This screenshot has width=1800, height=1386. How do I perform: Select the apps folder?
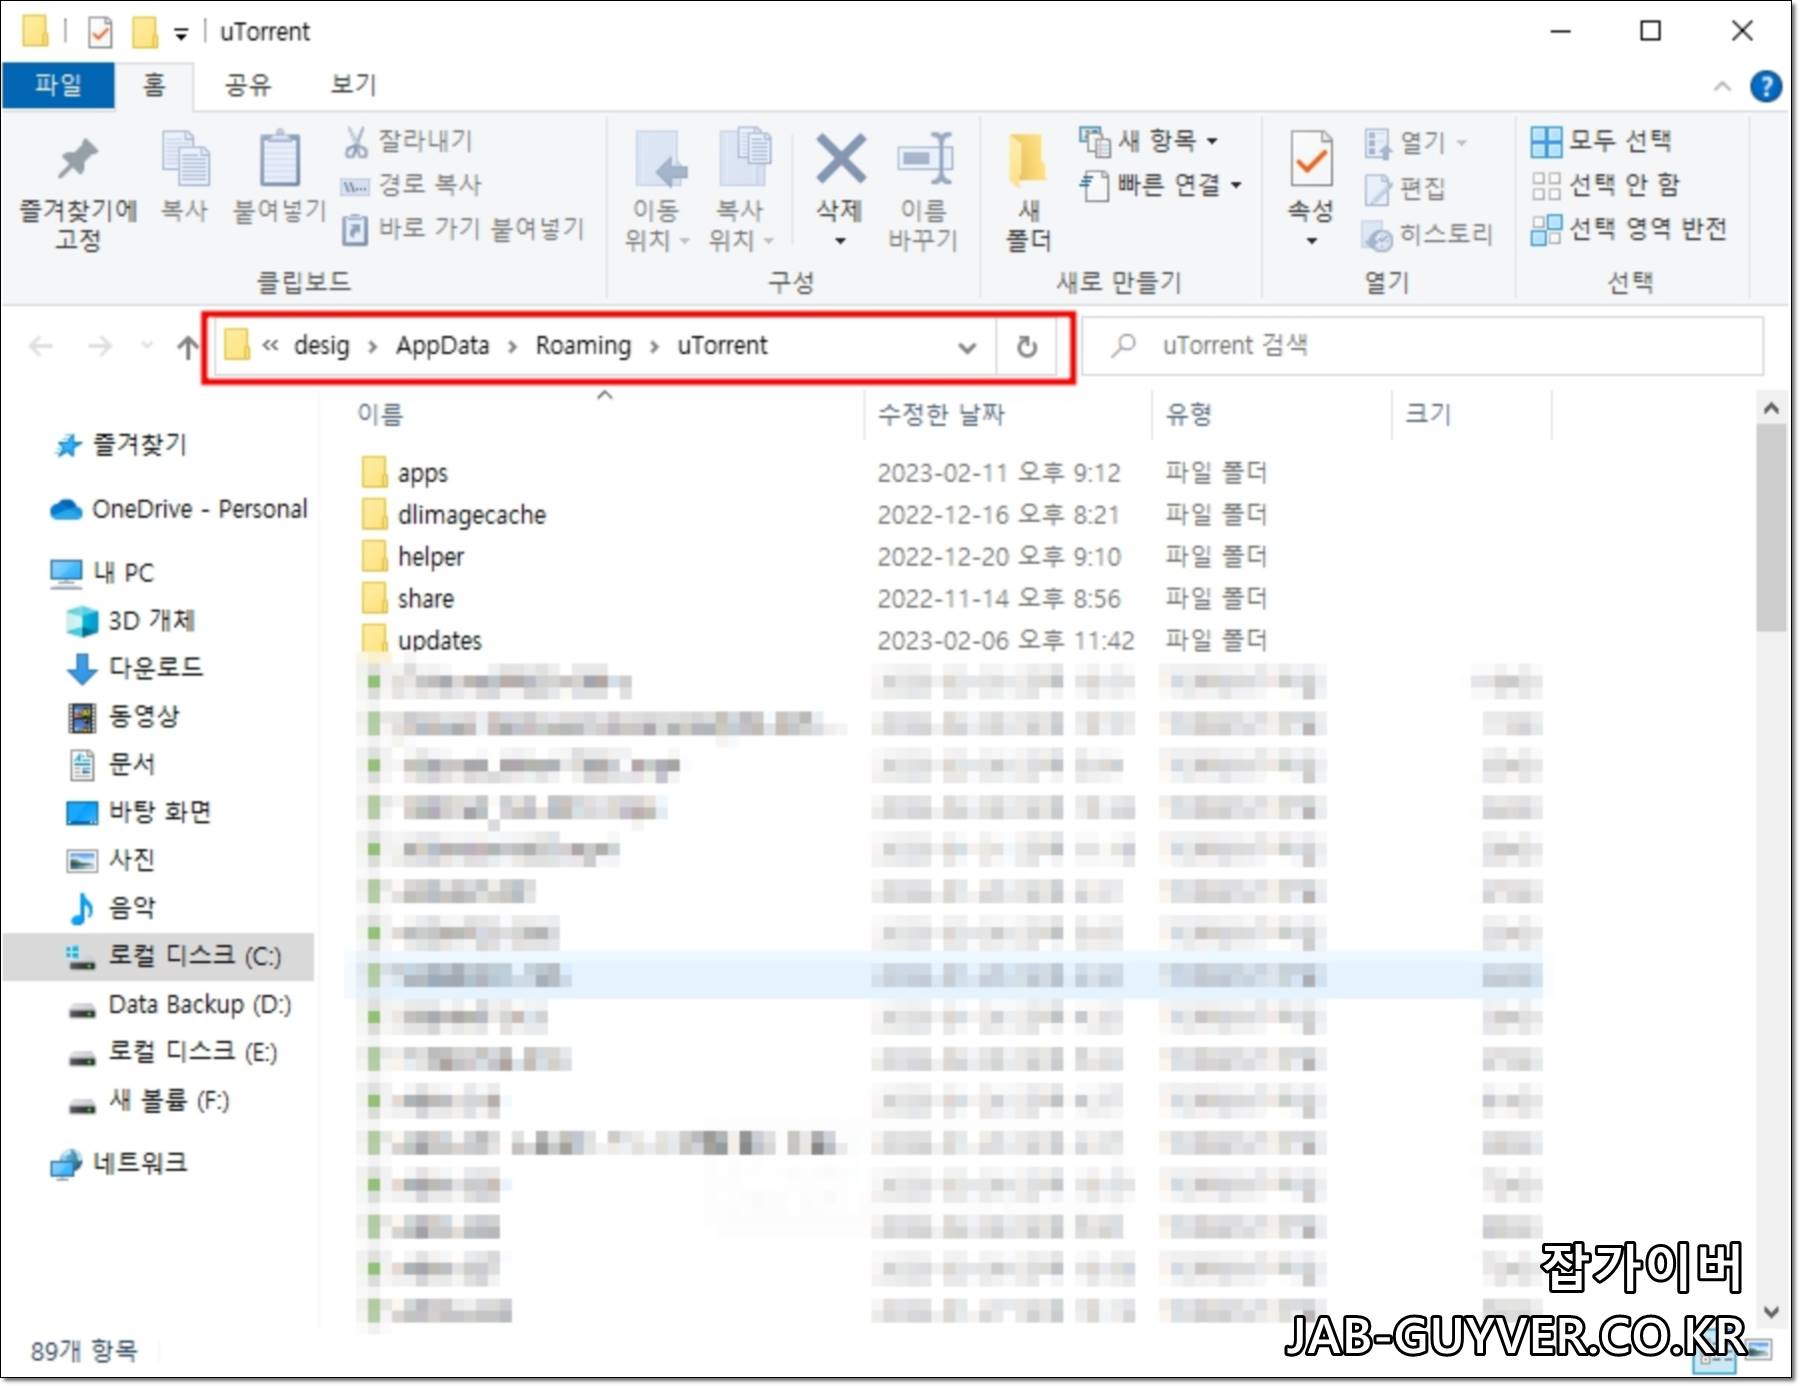[x=404, y=472]
